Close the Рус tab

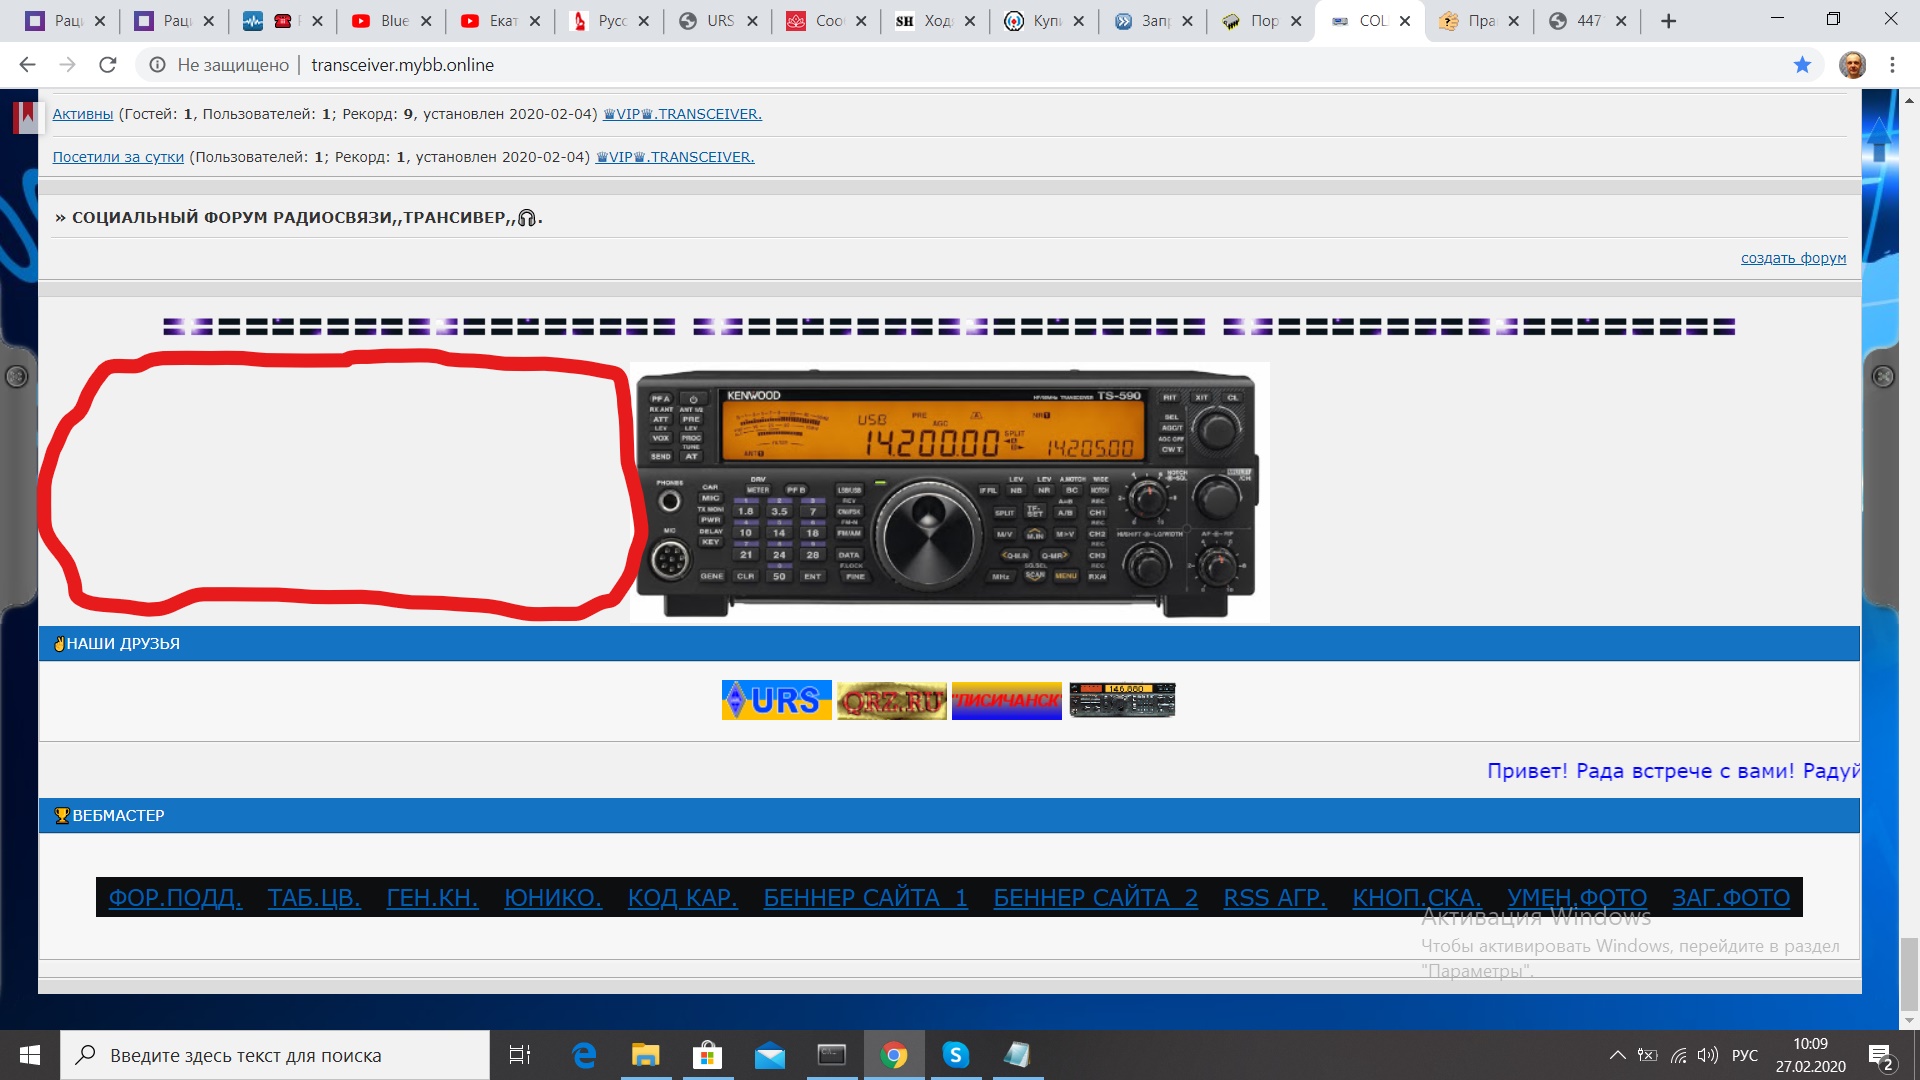(x=644, y=21)
